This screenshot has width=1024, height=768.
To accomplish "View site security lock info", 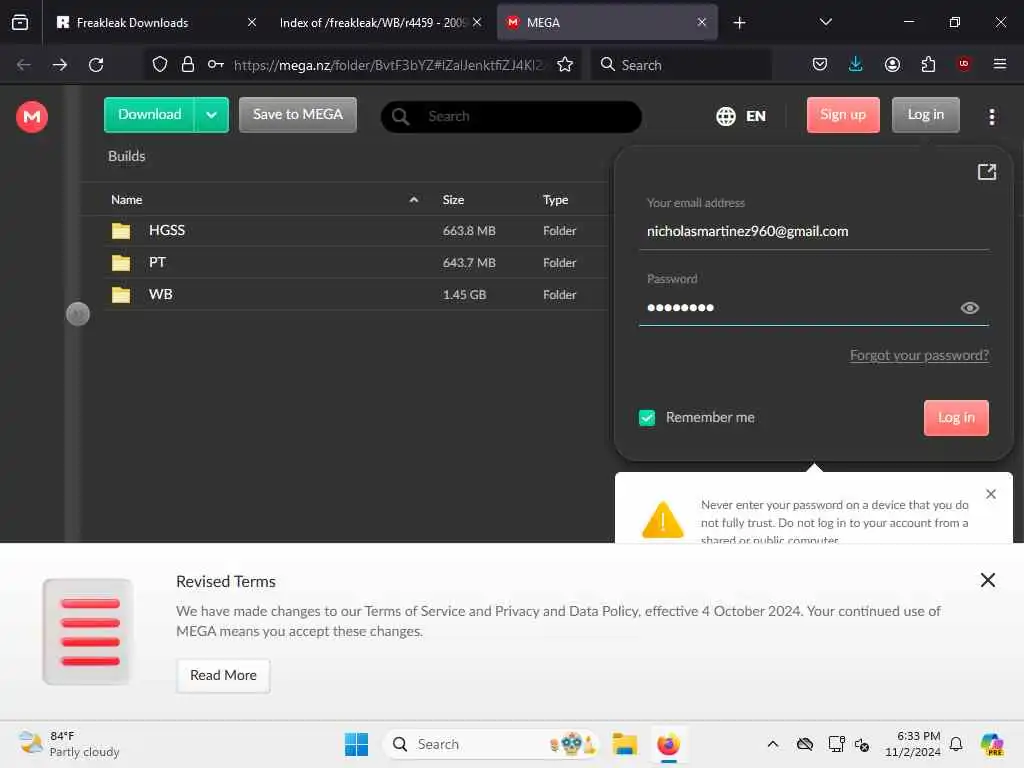I will coord(188,65).
